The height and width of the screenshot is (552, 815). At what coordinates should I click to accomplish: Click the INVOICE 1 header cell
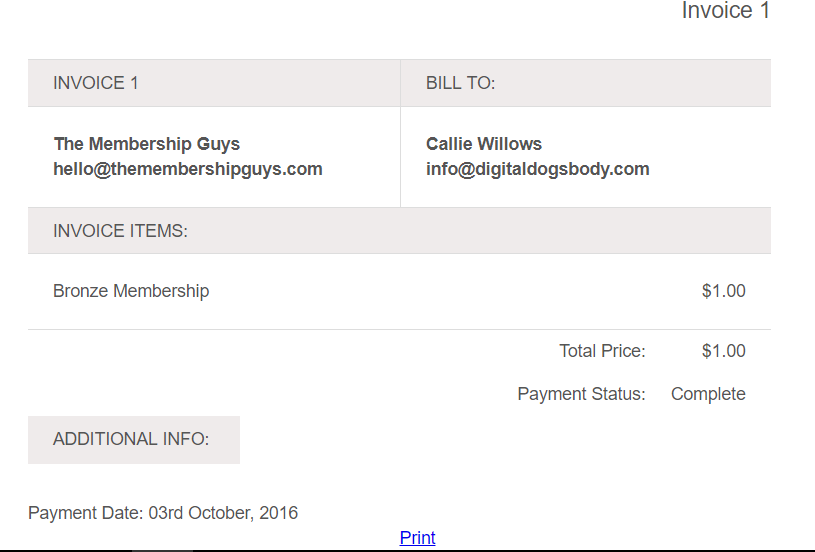tap(214, 83)
